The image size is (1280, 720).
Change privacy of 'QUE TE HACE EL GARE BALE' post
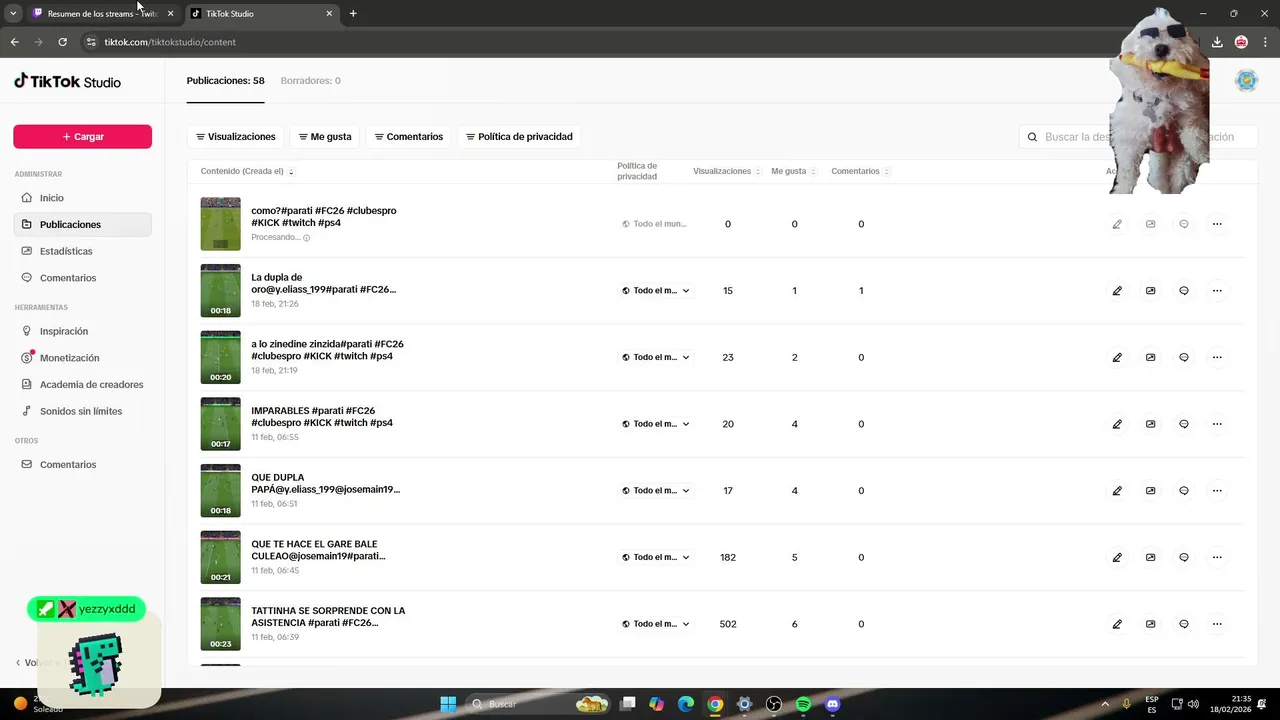point(656,557)
